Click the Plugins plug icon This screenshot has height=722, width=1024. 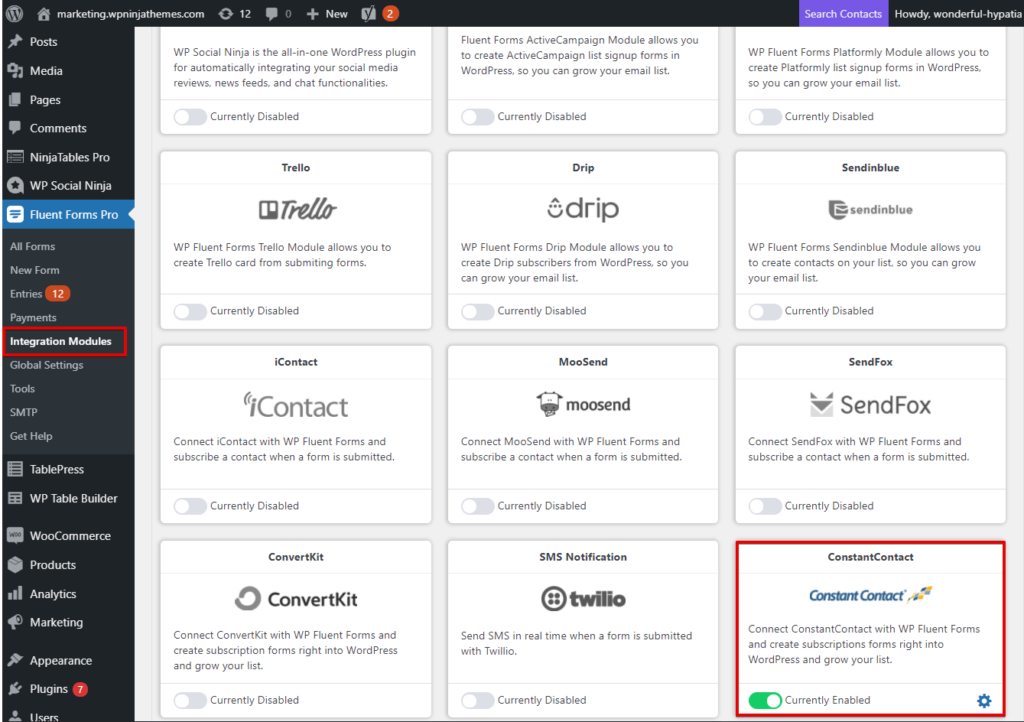[15, 689]
